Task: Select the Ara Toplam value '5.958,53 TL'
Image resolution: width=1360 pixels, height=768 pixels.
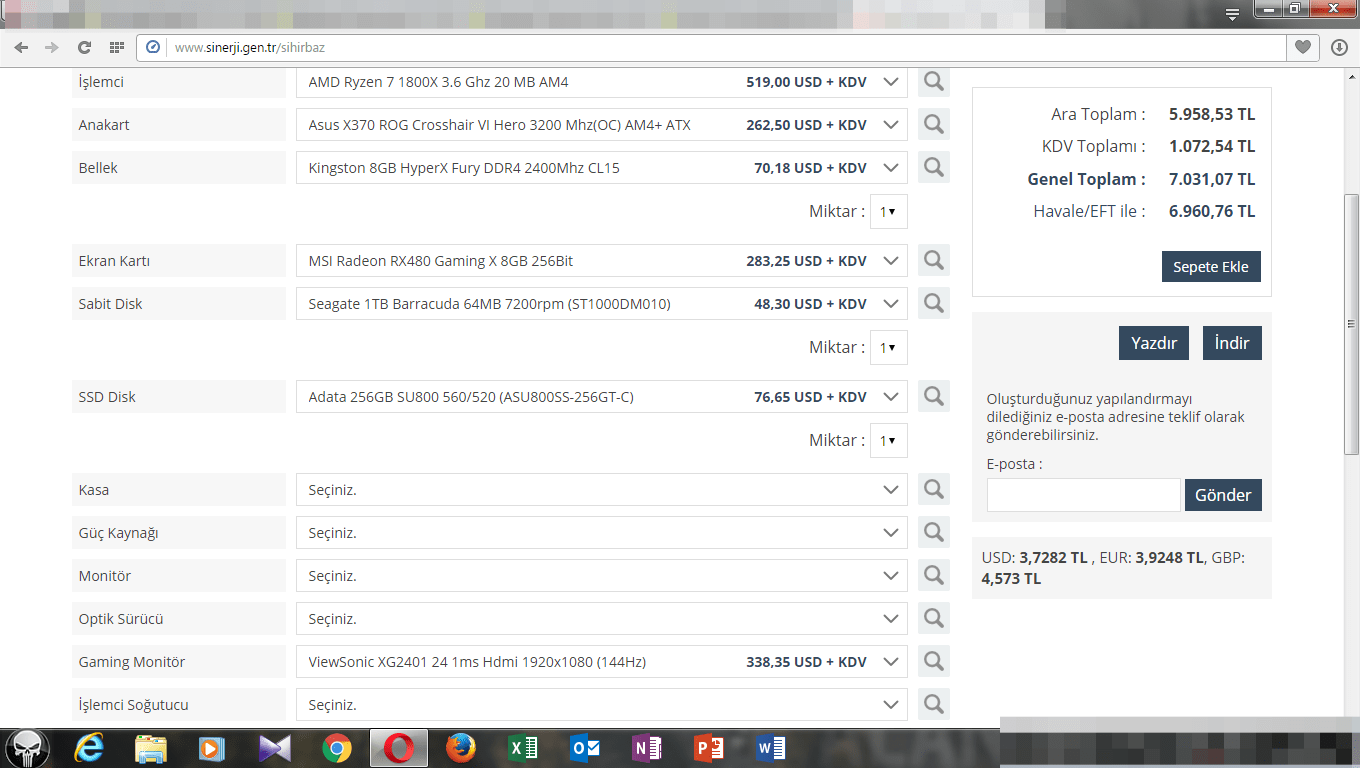Action: tap(1212, 115)
